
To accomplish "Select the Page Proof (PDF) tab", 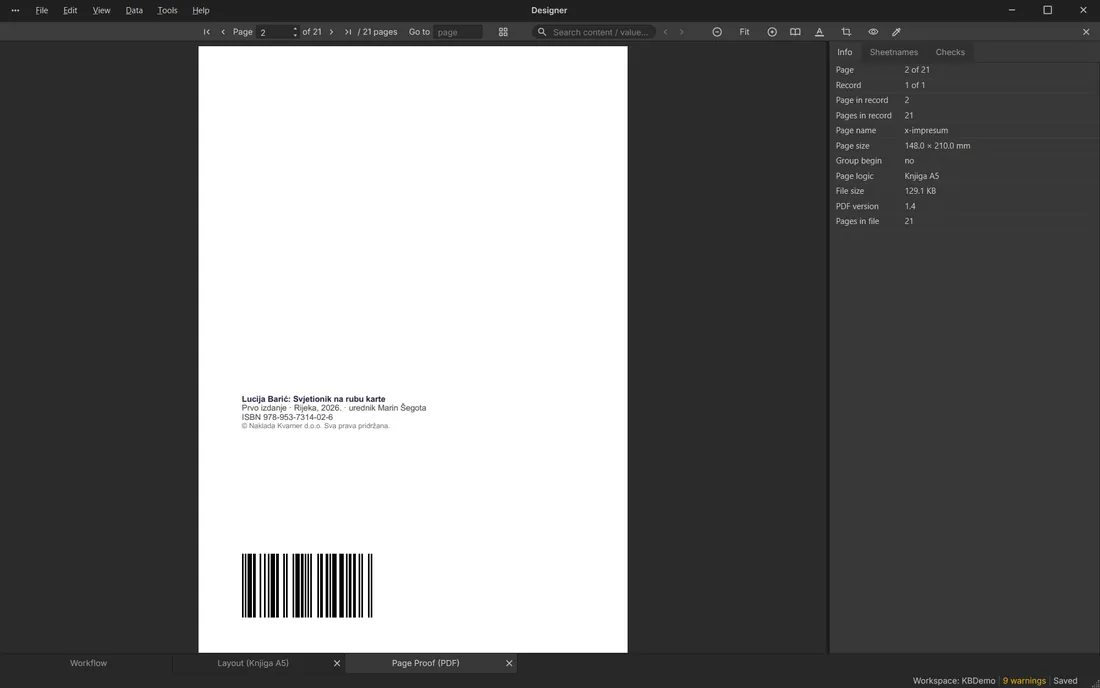I will coord(425,663).
